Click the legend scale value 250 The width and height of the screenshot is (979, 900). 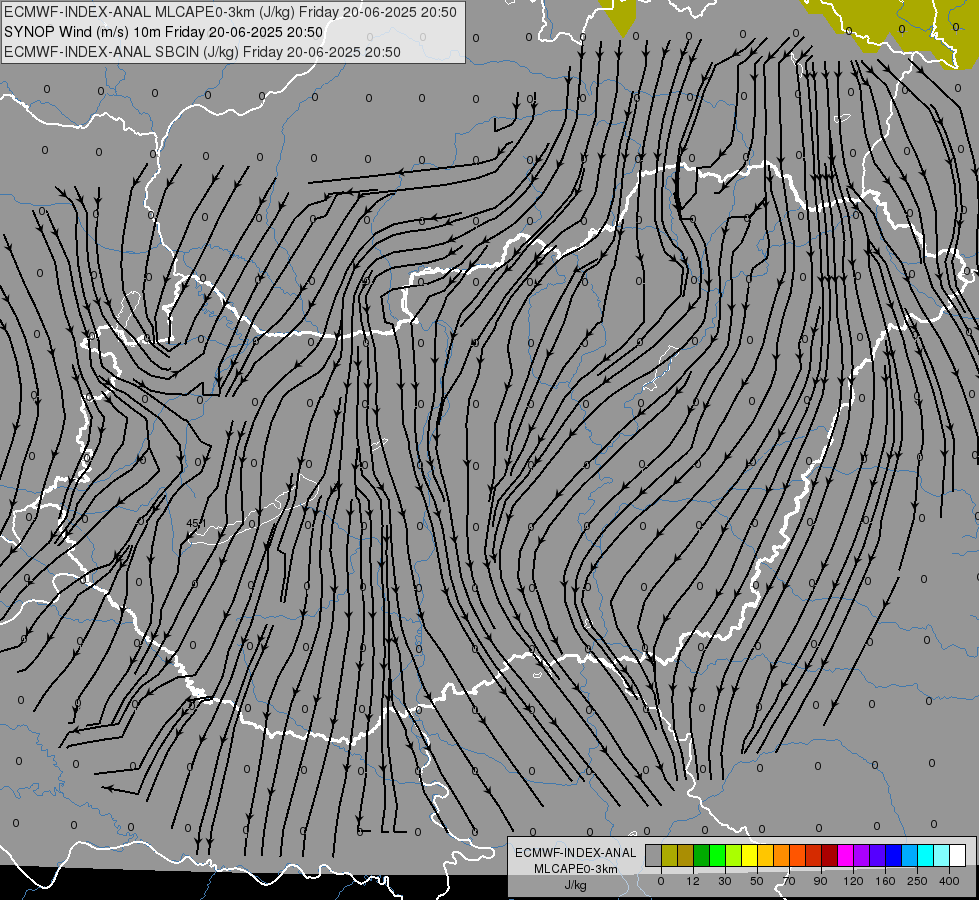917,881
